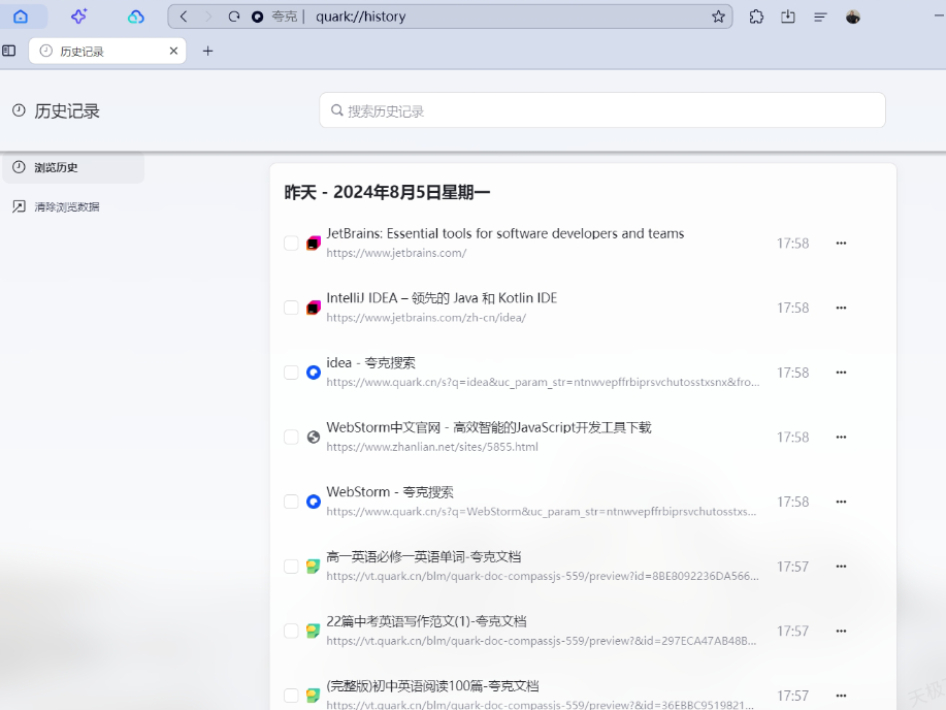Check the box for WebStorm - 夸克搜索
Image resolution: width=946 pixels, height=710 pixels.
pyautogui.click(x=291, y=501)
